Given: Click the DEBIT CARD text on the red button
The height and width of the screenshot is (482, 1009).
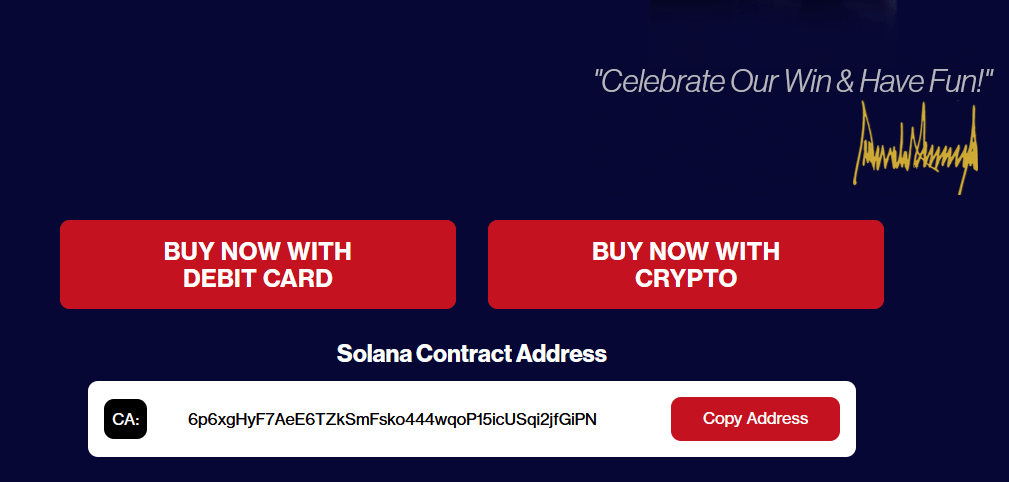Looking at the screenshot, I should 258,279.
